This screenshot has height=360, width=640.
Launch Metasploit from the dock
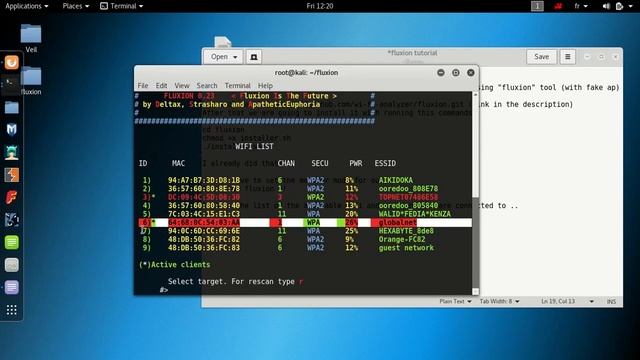tap(11, 130)
